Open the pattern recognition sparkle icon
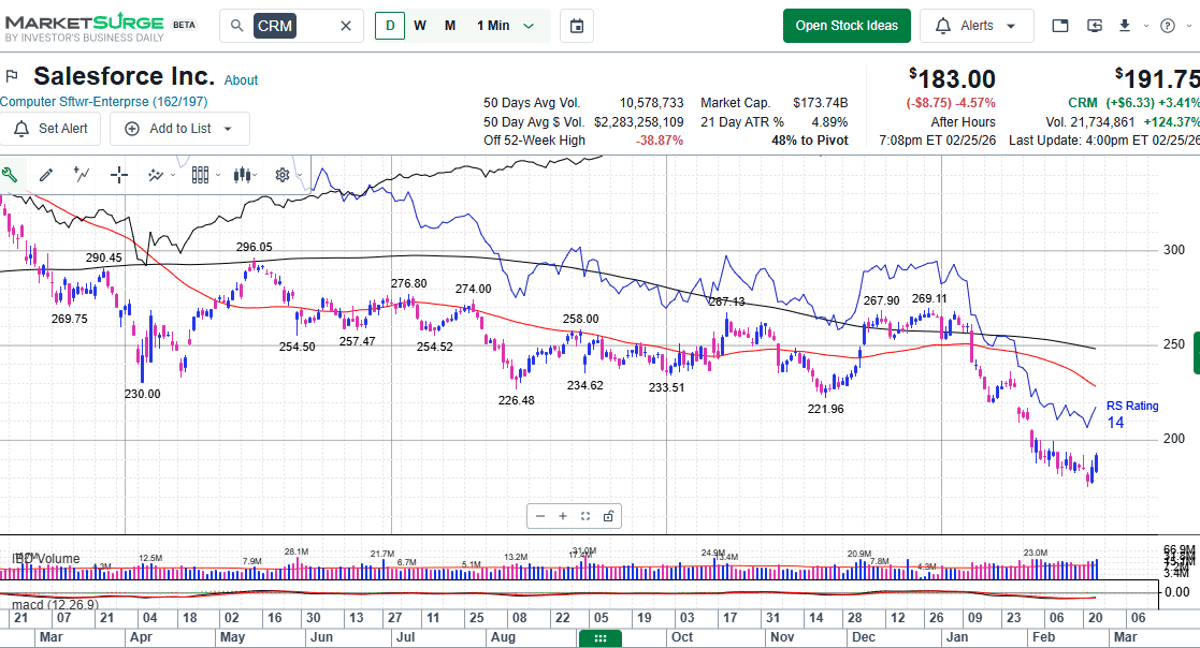1200x648 pixels. [x=153, y=174]
